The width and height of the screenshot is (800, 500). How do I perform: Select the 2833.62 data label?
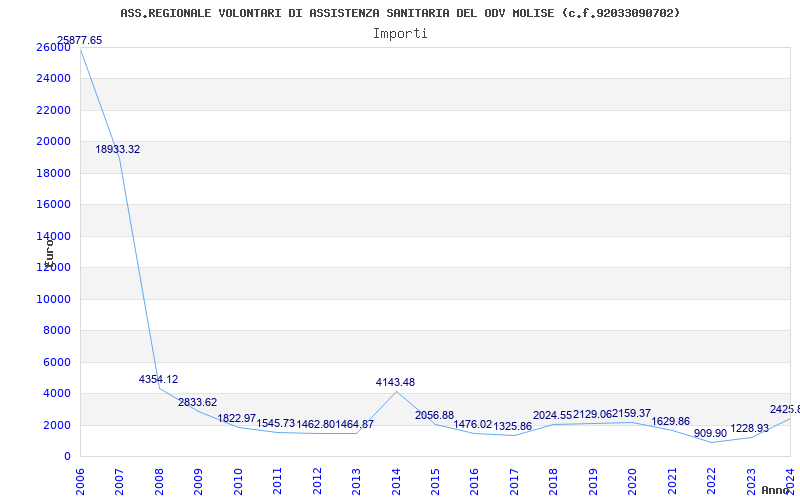pos(197,402)
